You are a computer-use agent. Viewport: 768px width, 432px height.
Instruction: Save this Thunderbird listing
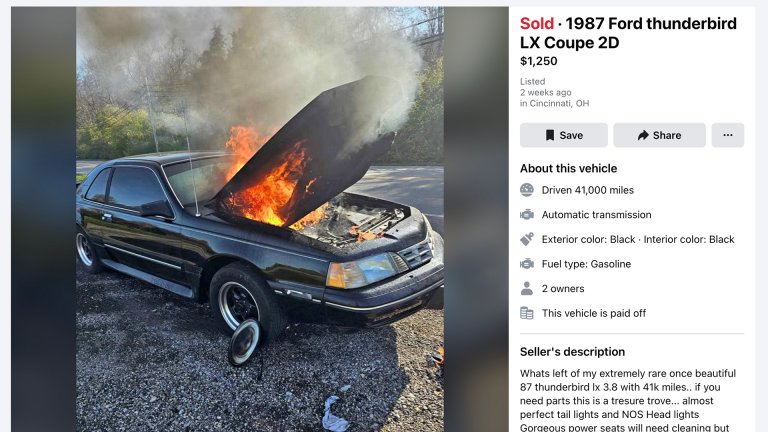click(x=564, y=135)
